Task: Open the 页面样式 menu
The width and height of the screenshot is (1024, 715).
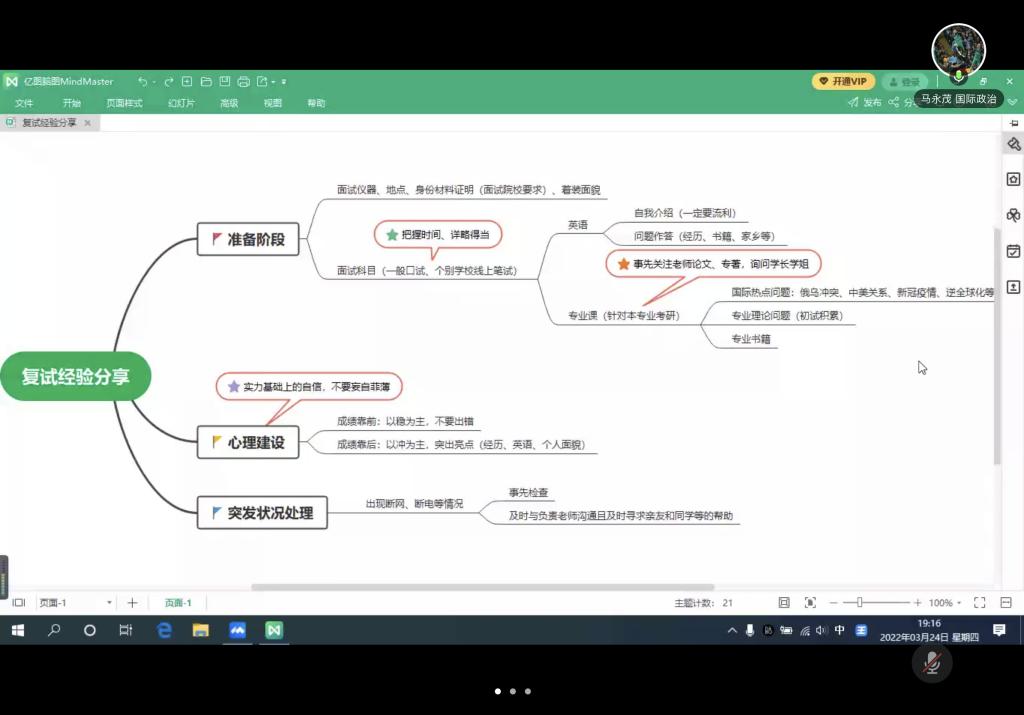Action: 125,103
